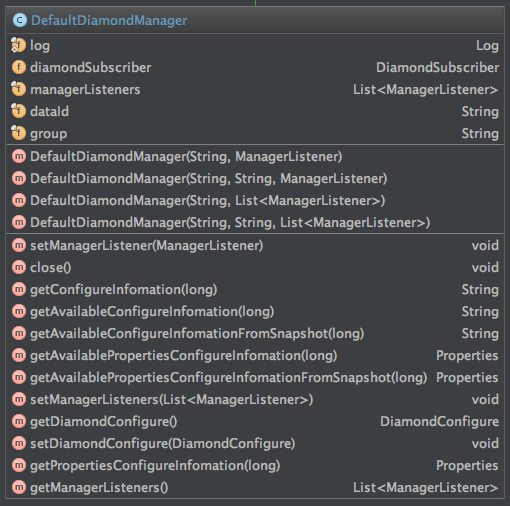Click the class icon beside DefaultDiamondManager title
Image resolution: width=510 pixels, height=506 pixels.
tap(20, 20)
